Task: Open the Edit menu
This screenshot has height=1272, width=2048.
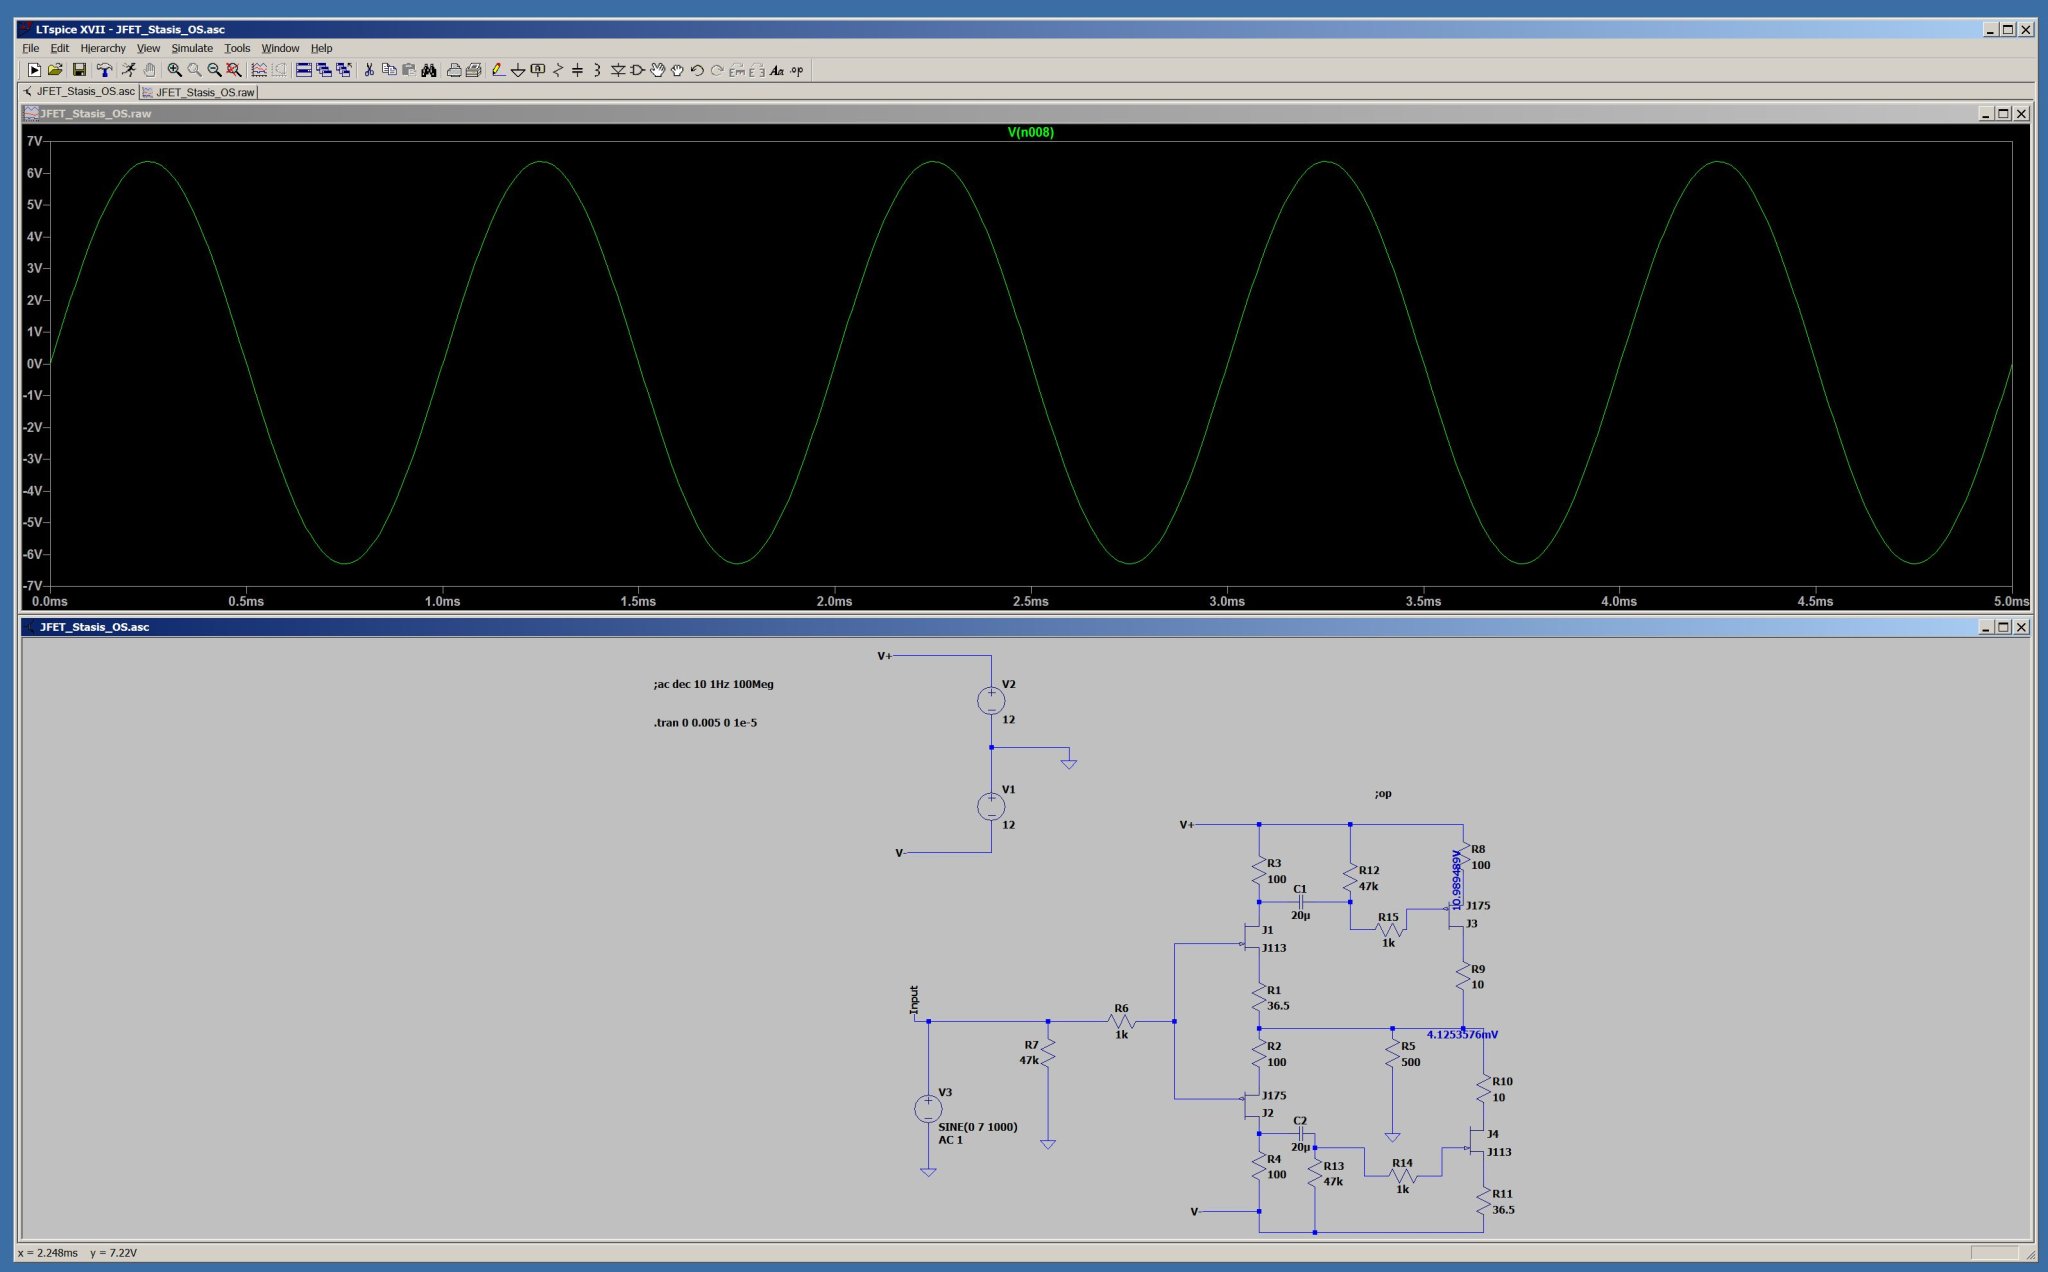Action: point(60,48)
